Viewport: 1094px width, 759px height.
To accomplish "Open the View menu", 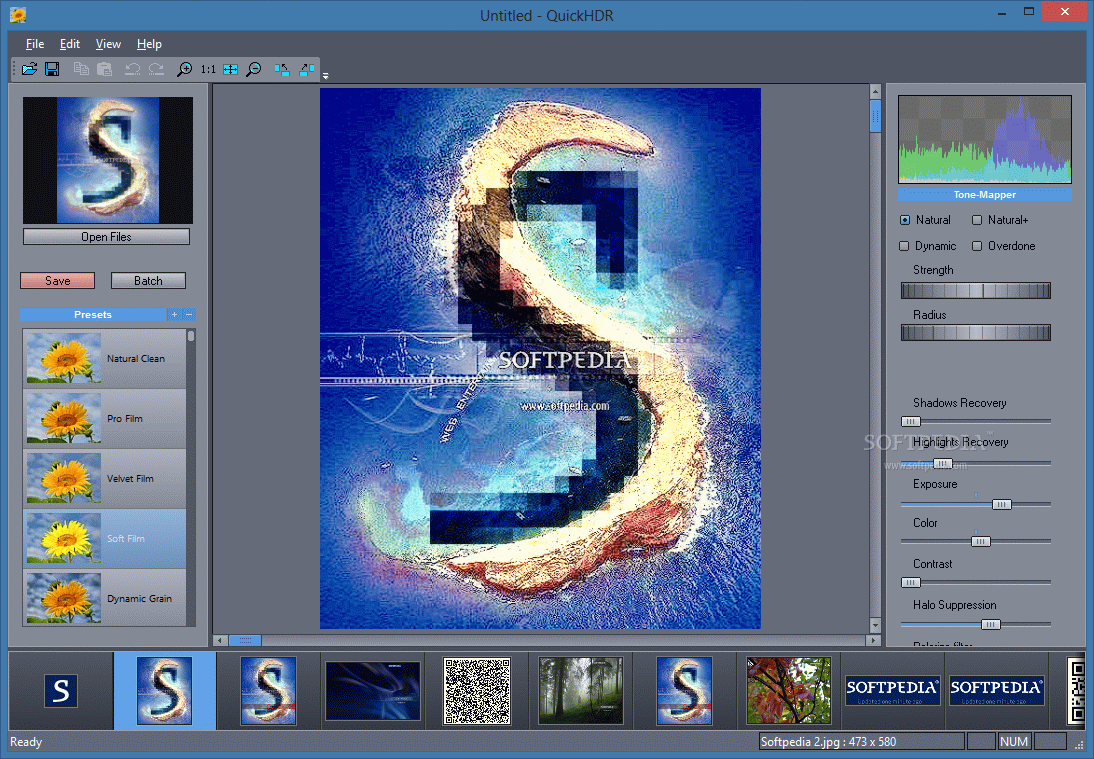I will 108,44.
